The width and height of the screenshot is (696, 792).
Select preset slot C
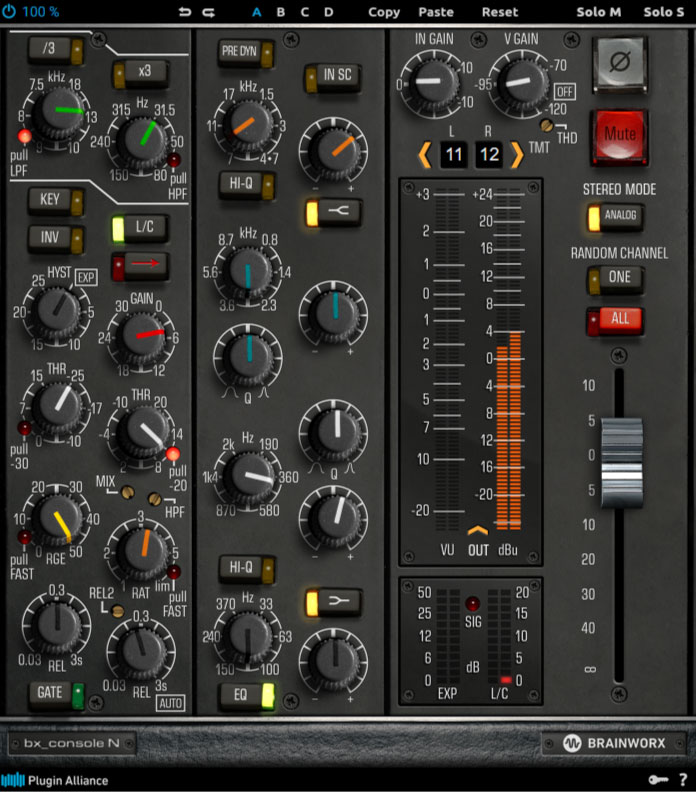(305, 12)
